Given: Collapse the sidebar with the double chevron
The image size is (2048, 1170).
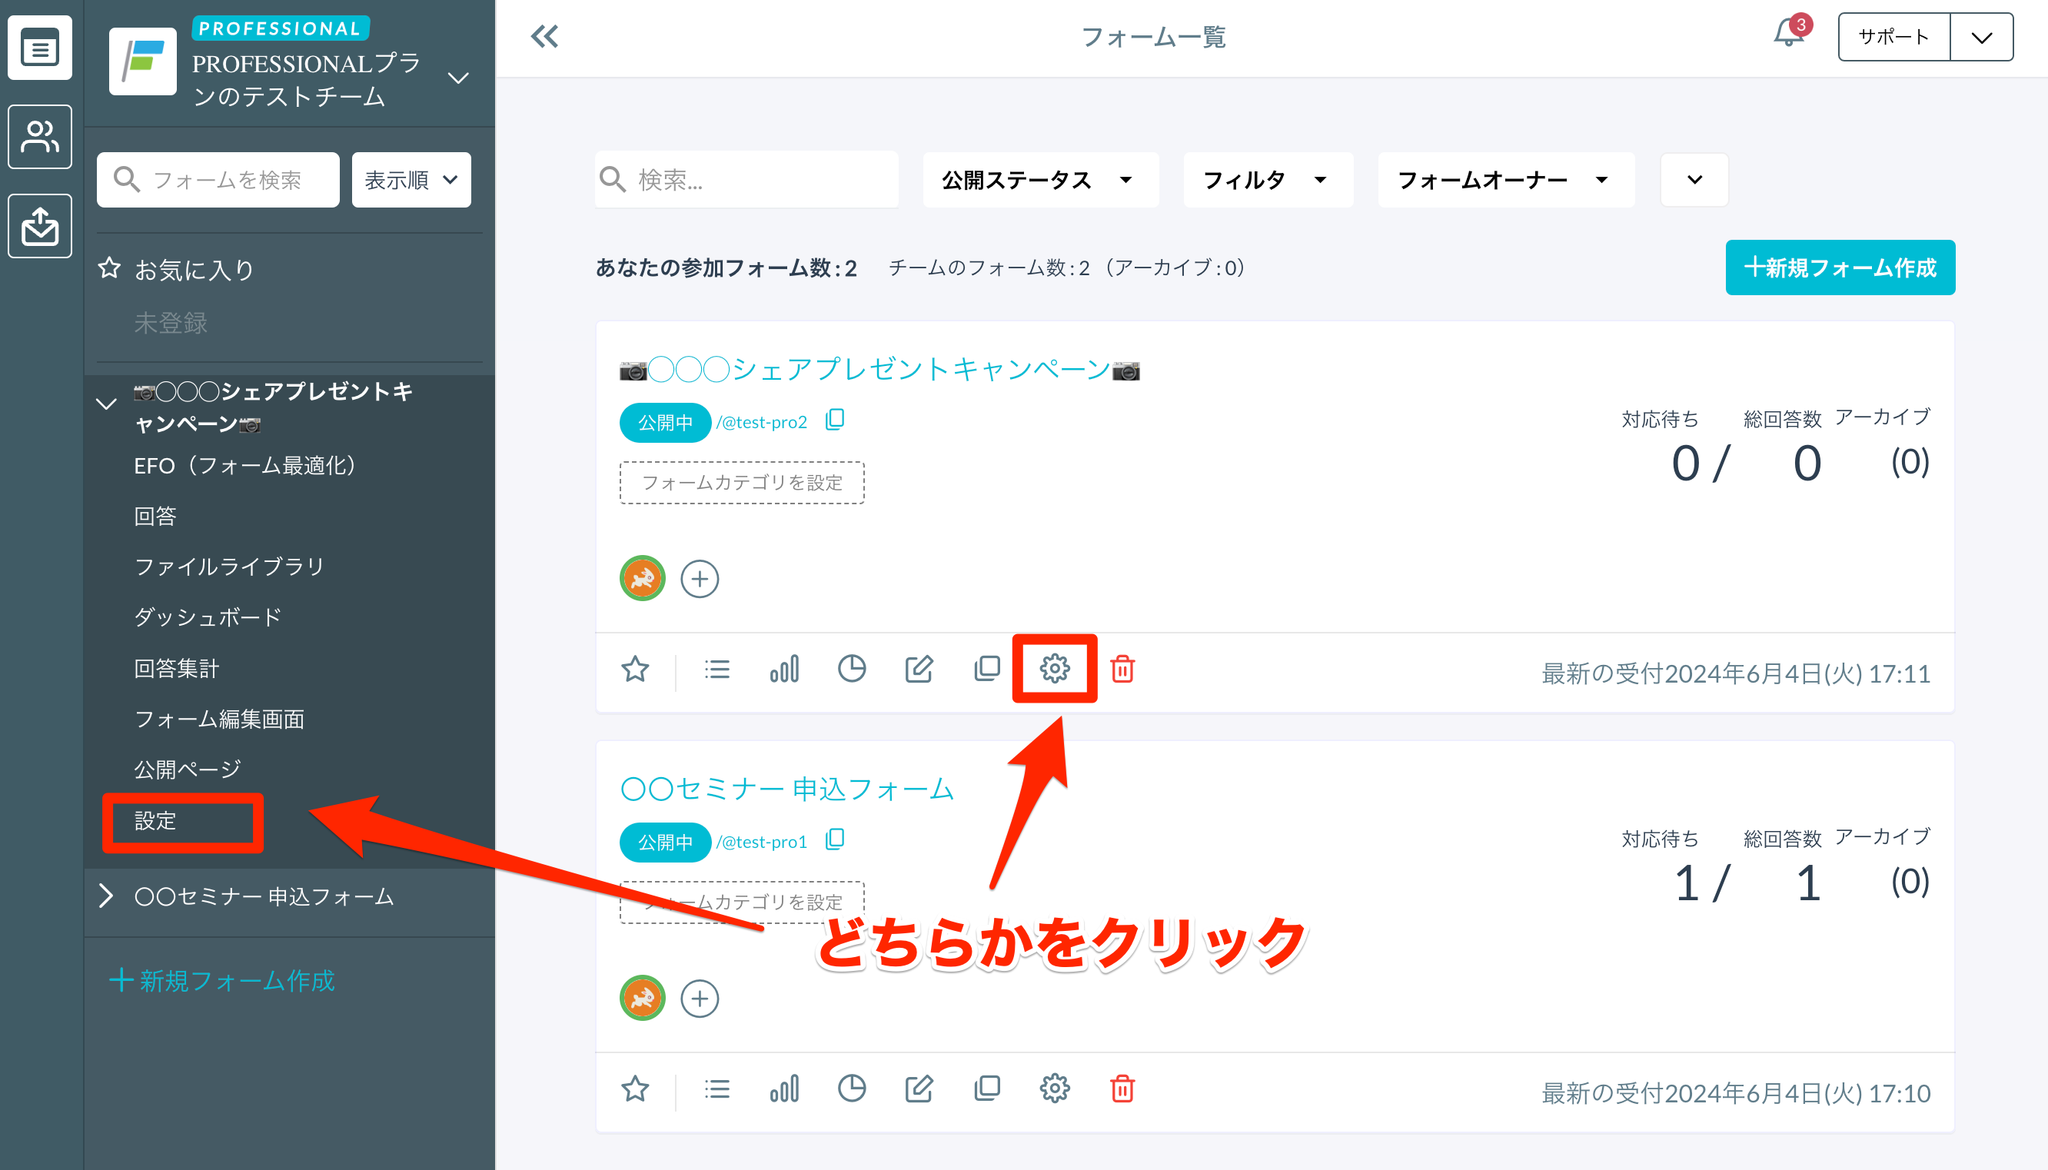Looking at the screenshot, I should pos(544,37).
